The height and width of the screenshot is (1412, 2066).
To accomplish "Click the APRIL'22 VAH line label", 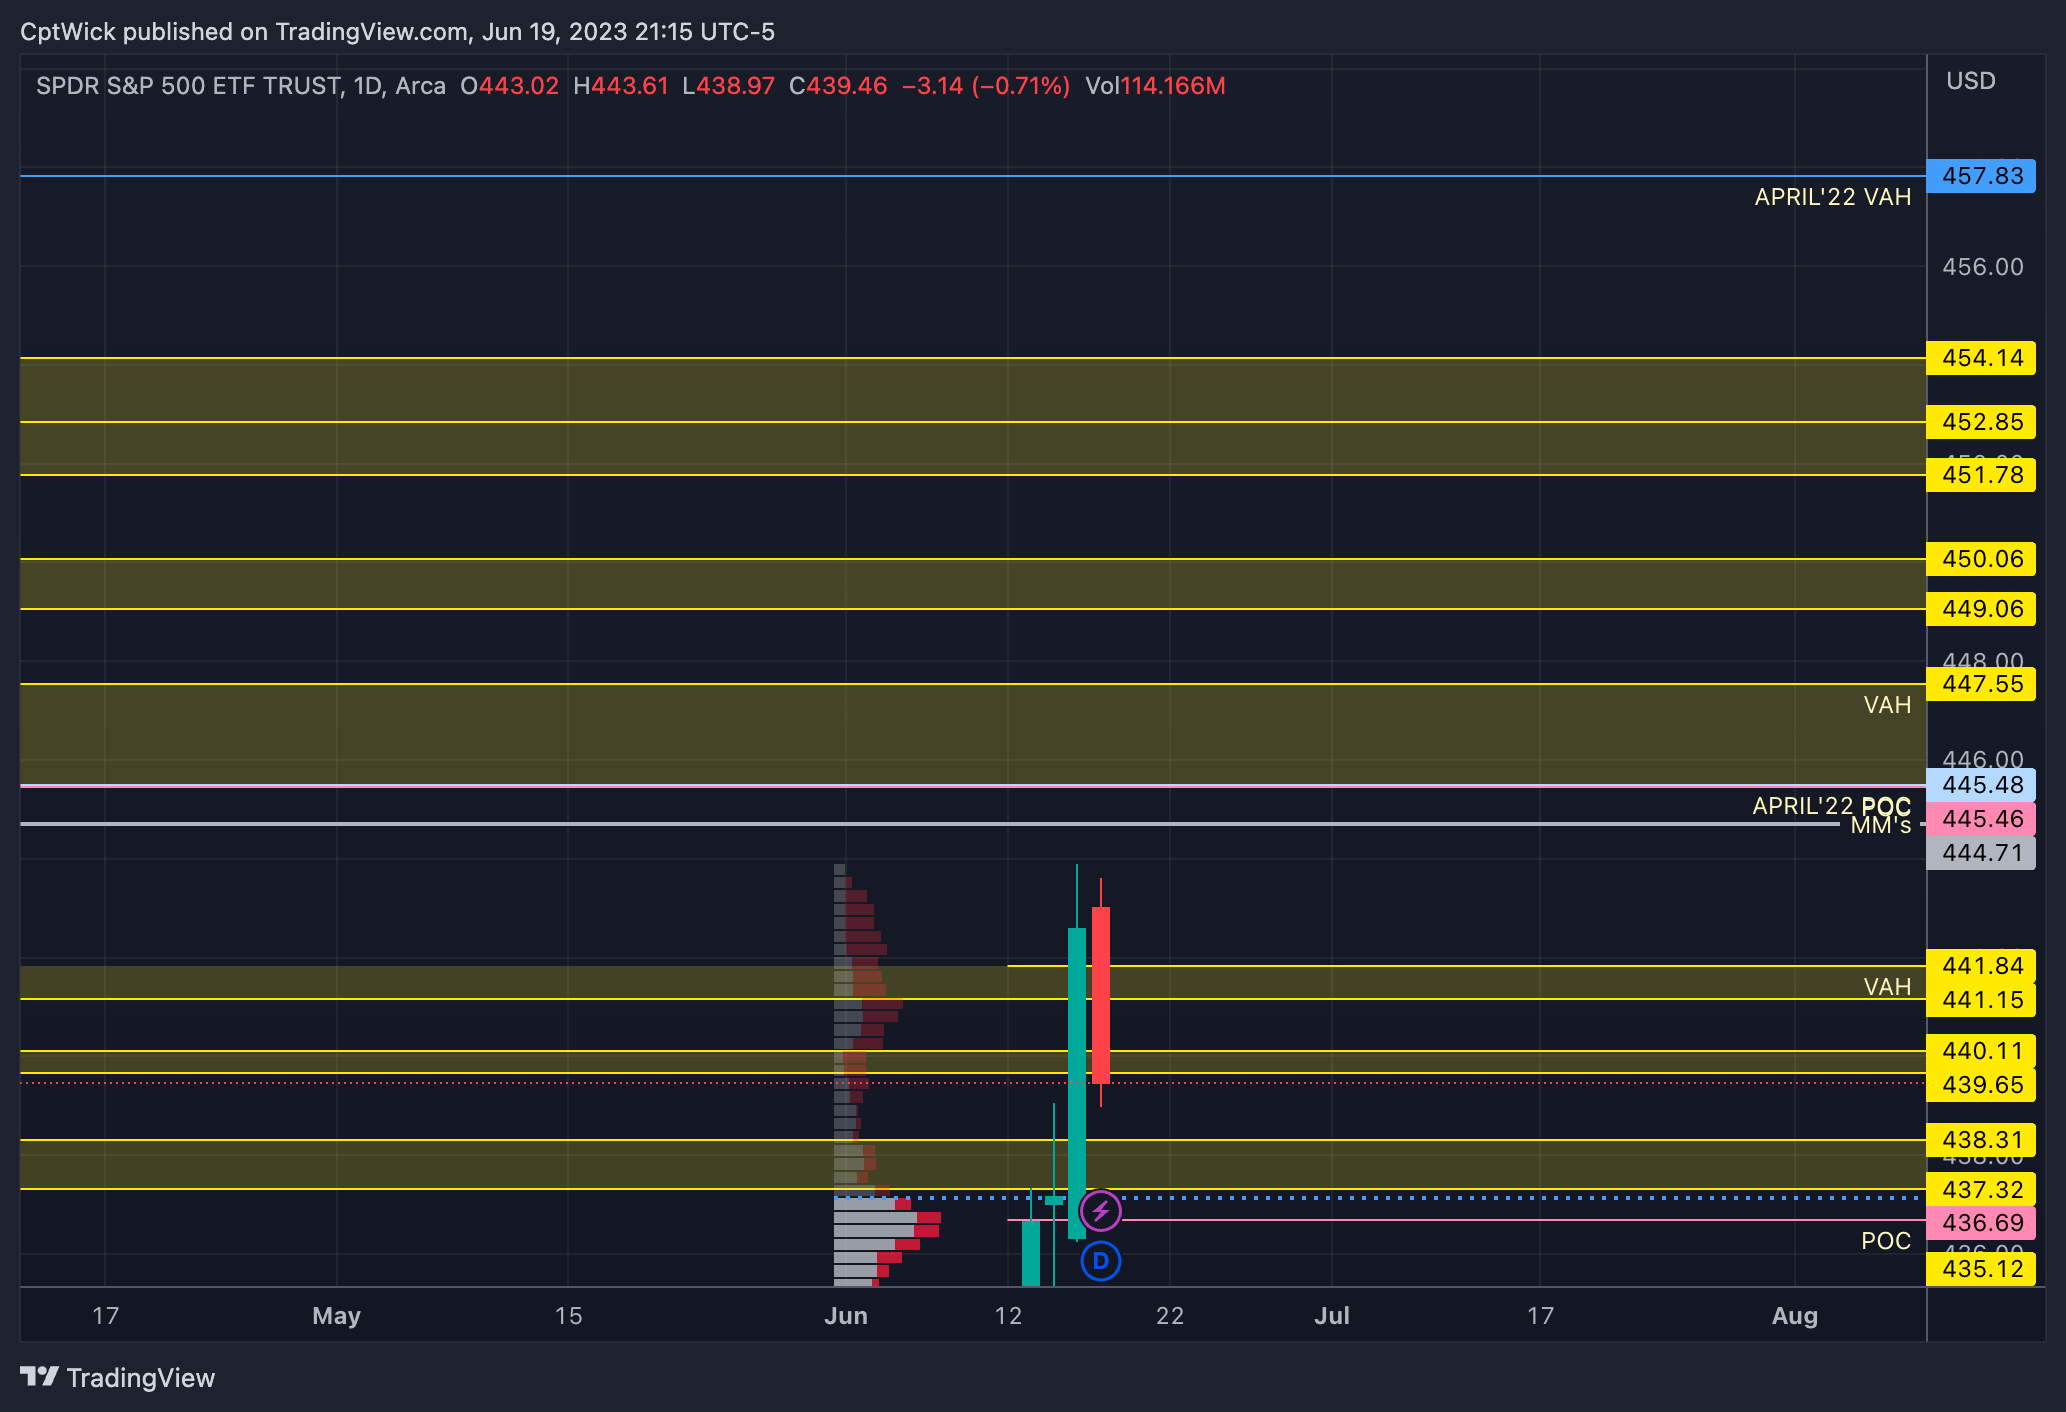I will click(1832, 197).
